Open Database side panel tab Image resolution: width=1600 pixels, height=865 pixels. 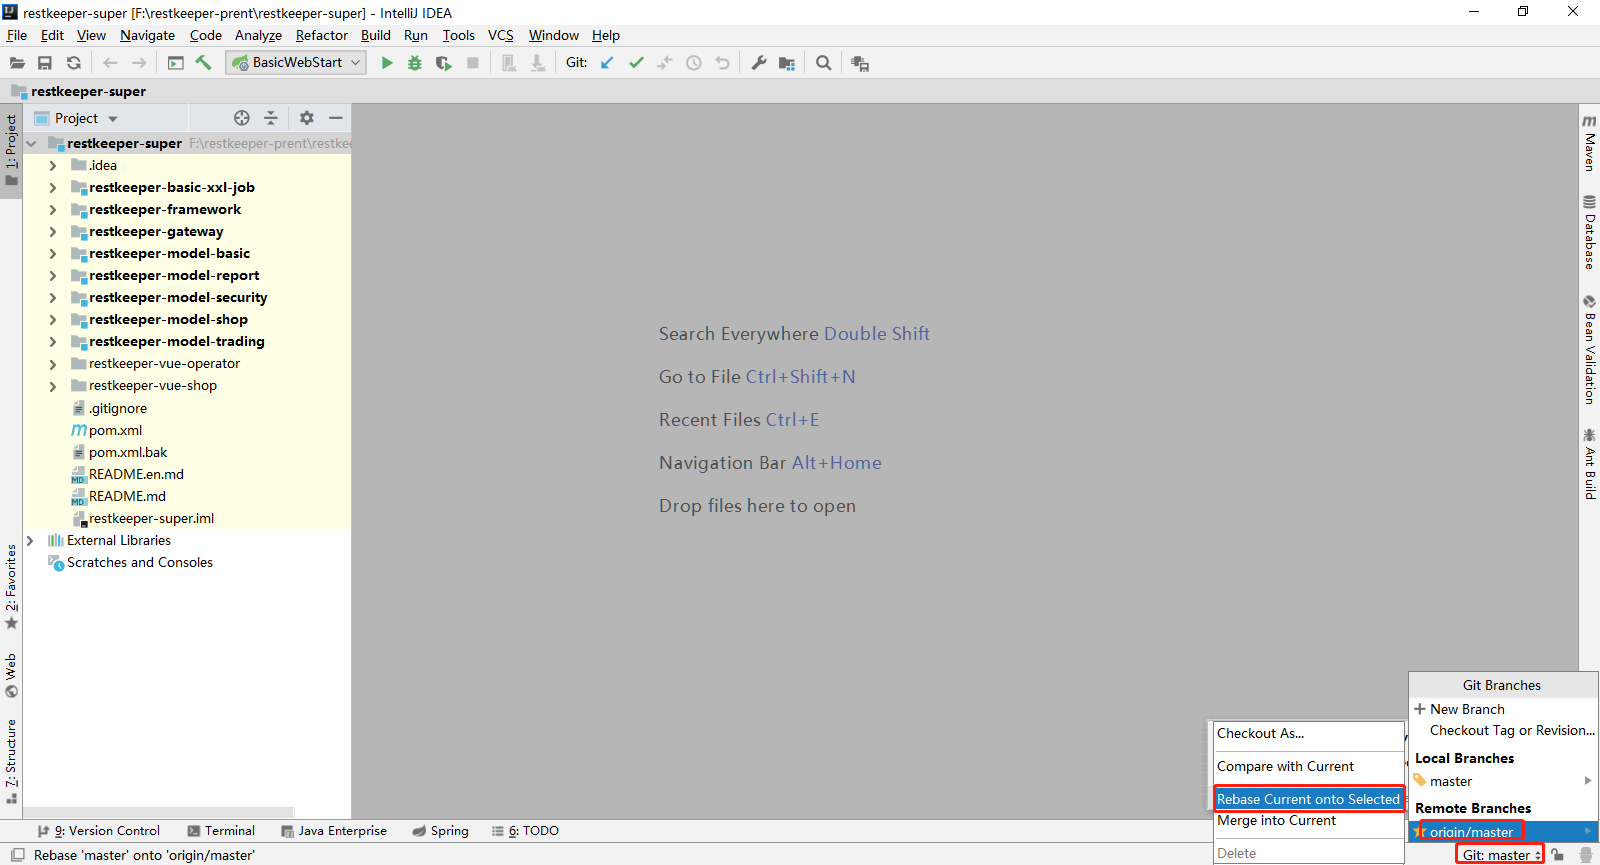pyautogui.click(x=1589, y=232)
